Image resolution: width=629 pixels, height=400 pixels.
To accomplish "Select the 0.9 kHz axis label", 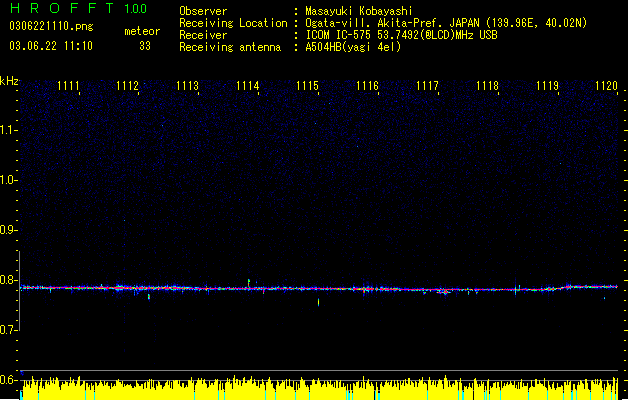I will (9, 230).
